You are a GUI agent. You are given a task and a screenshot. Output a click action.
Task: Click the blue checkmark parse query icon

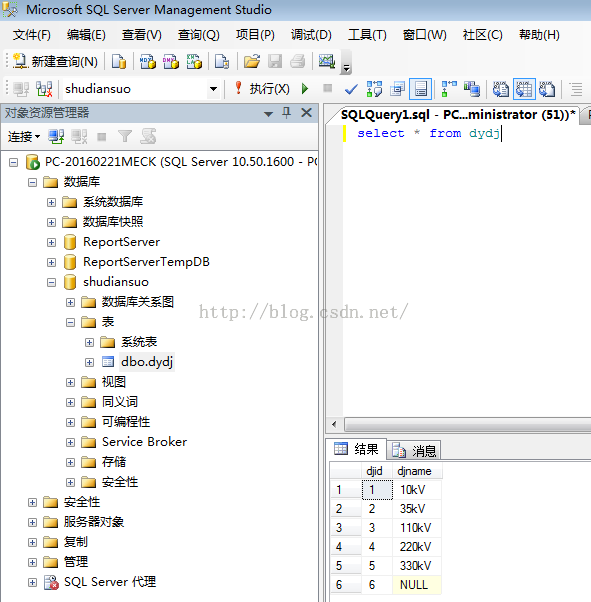[351, 89]
